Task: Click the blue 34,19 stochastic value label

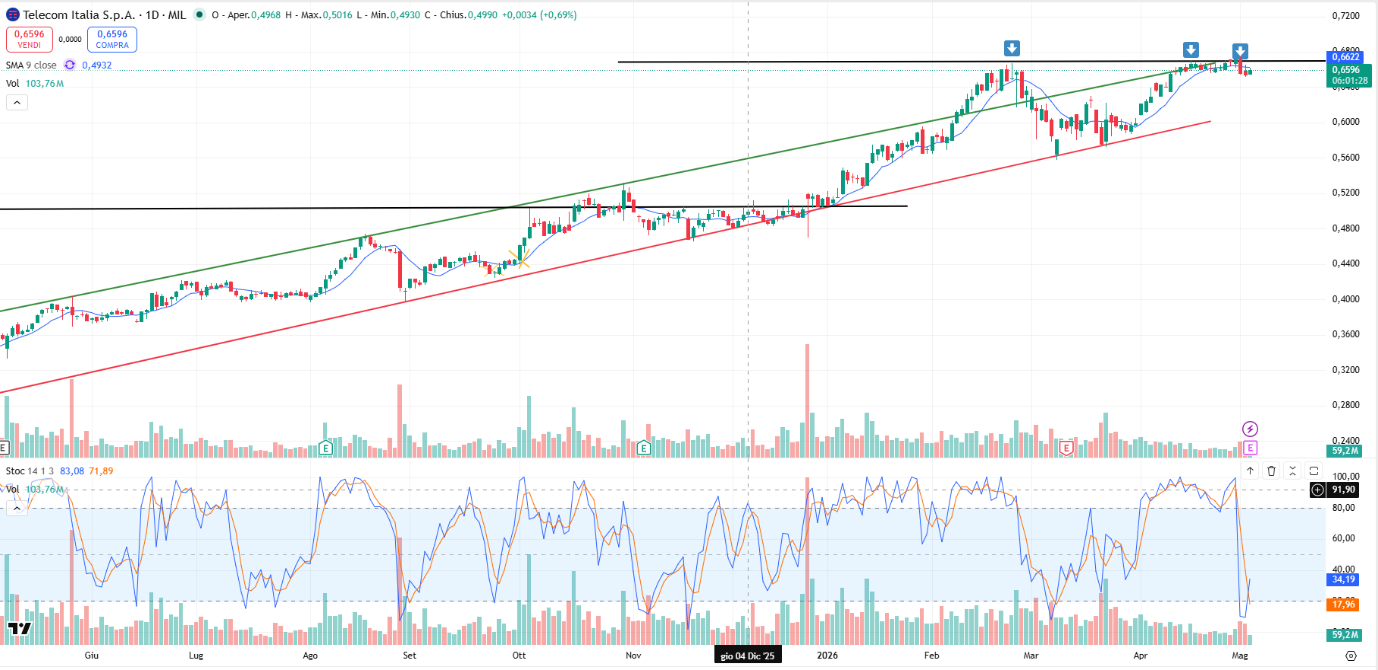Action: click(x=1343, y=579)
